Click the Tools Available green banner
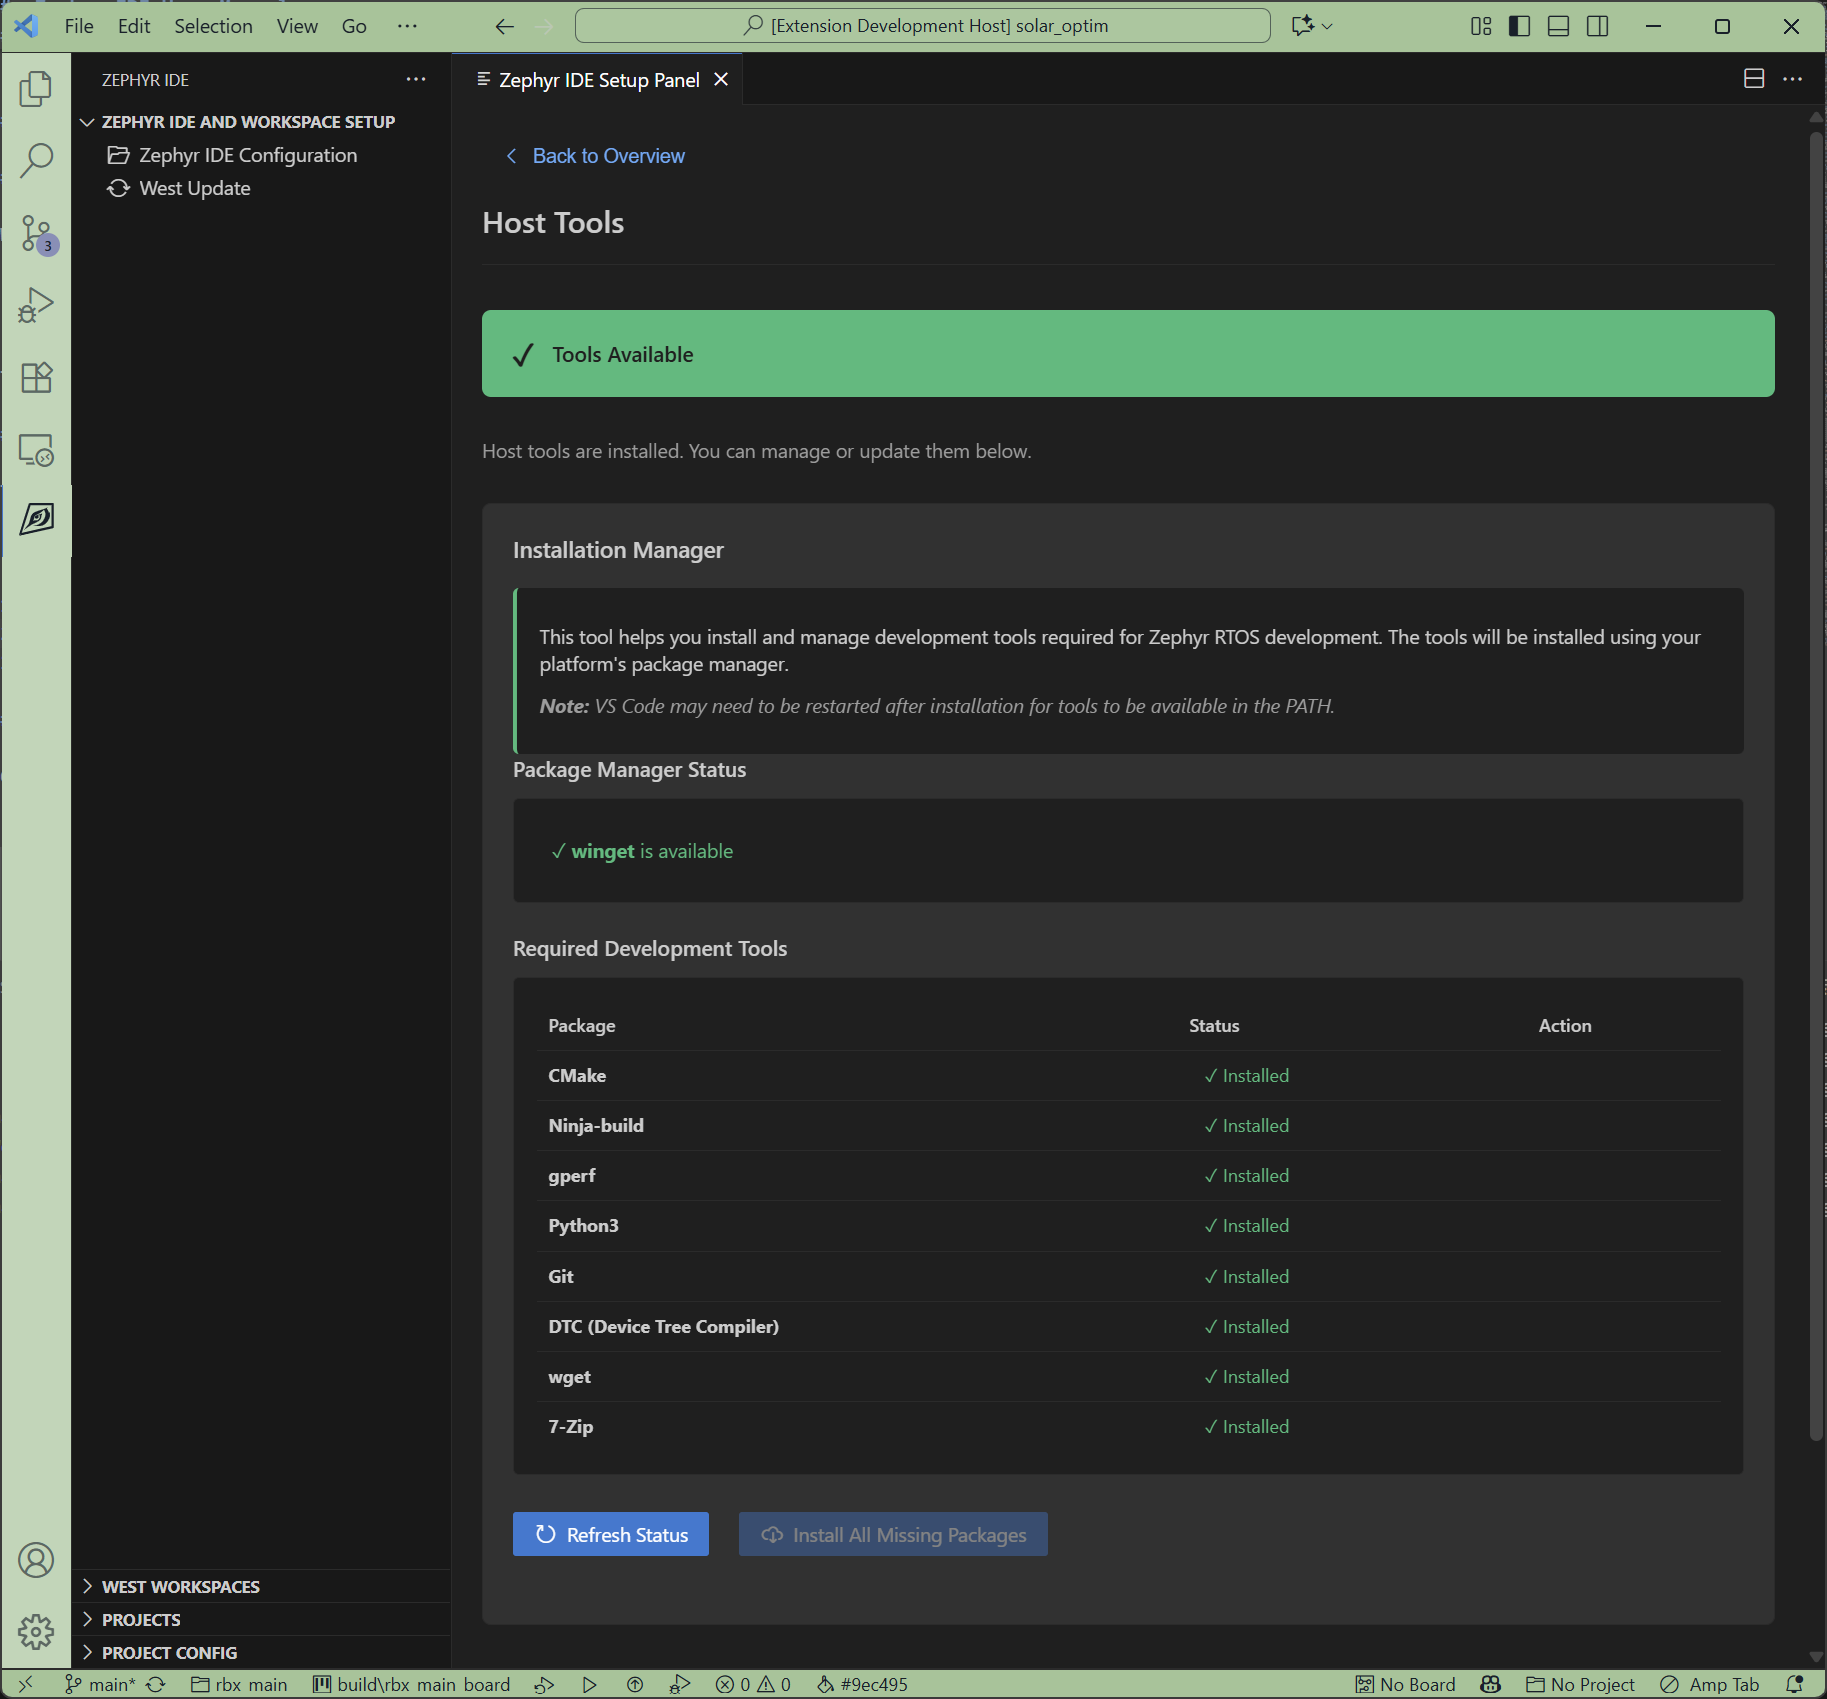 [x=1128, y=353]
